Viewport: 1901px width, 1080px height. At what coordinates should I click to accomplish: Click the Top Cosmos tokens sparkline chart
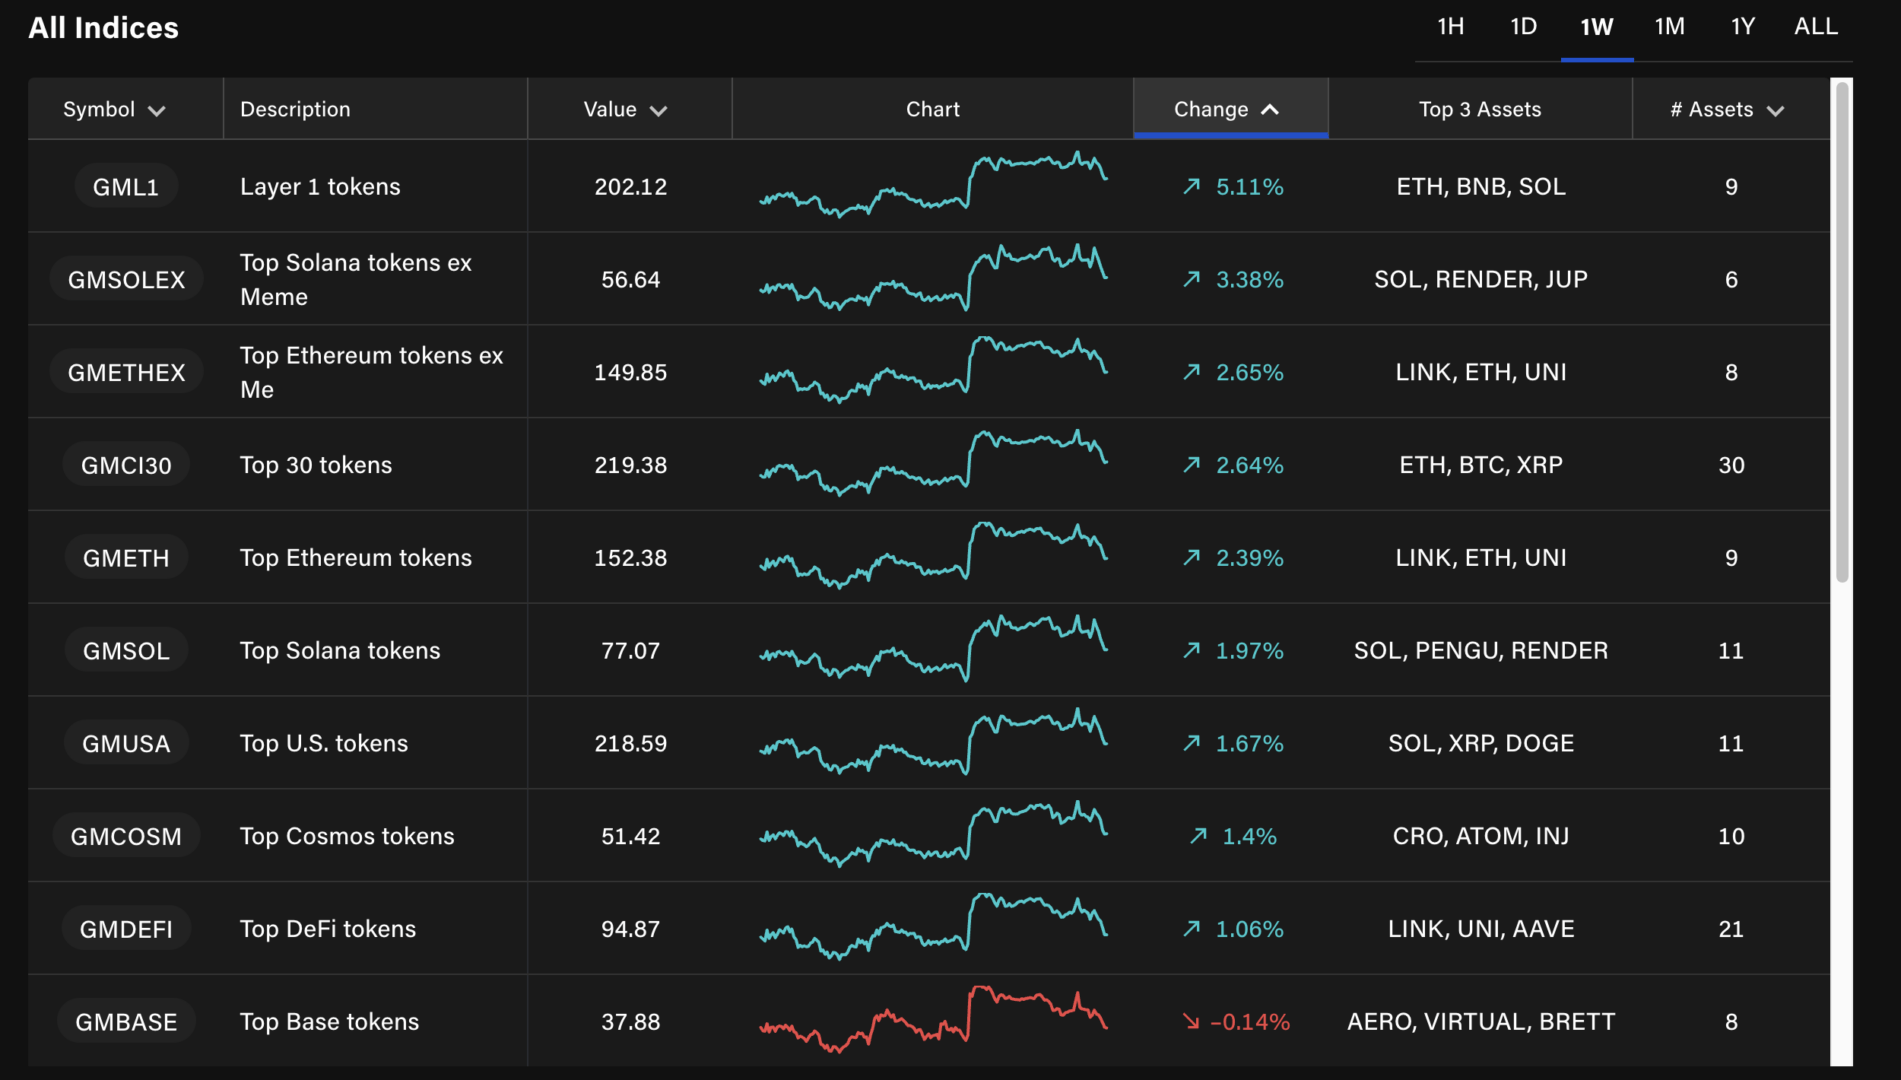coord(933,834)
